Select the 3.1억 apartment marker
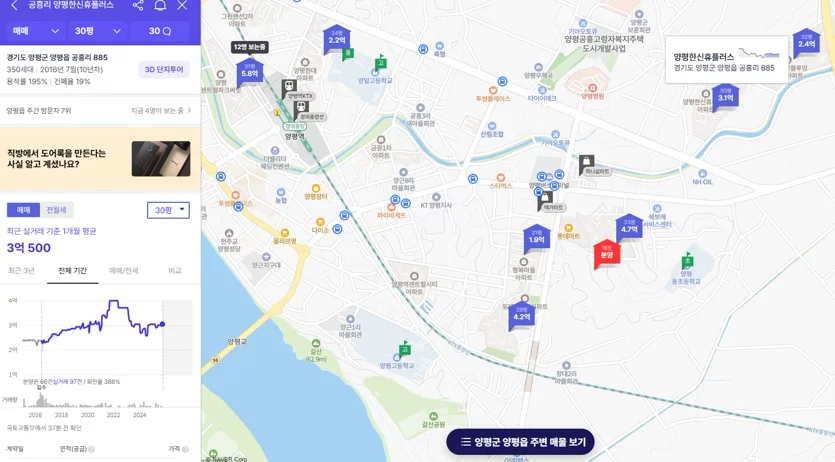The image size is (835, 462). click(725, 97)
